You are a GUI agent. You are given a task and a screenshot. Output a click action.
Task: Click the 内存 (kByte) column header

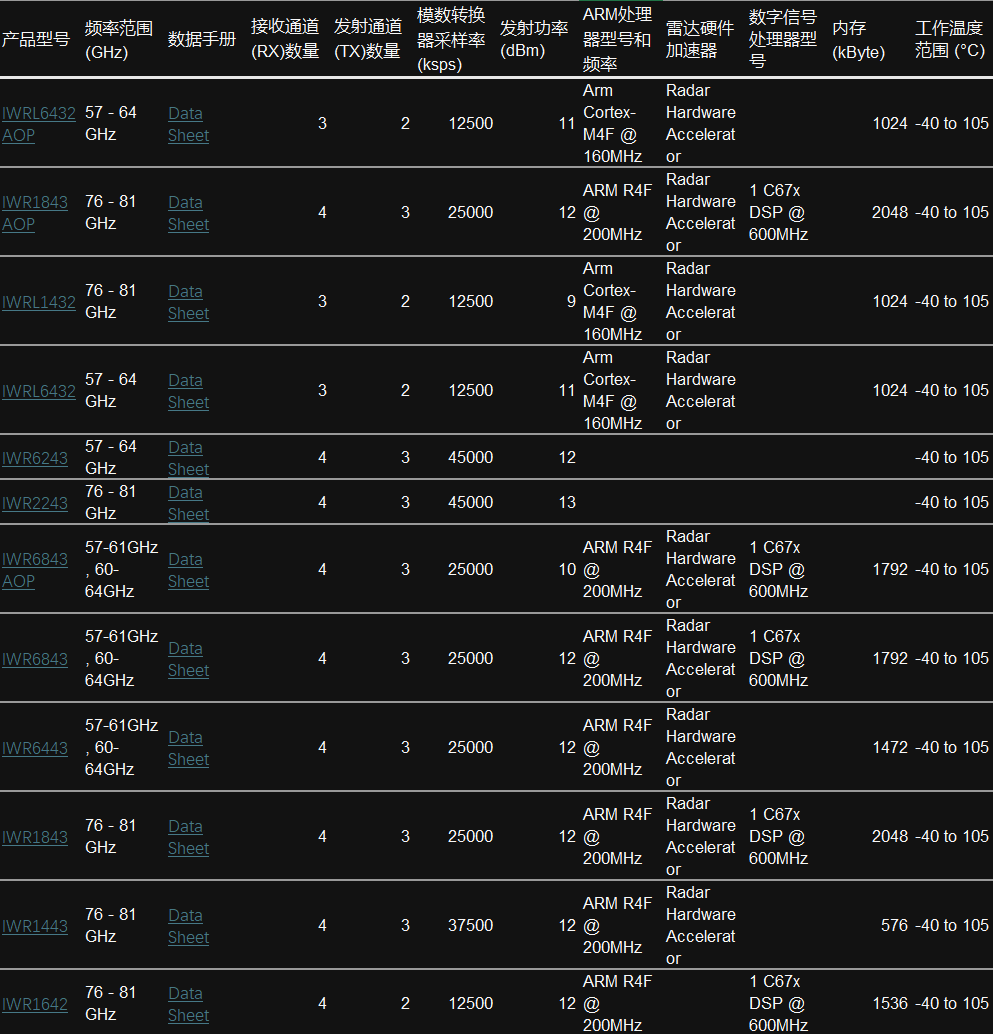tap(858, 40)
